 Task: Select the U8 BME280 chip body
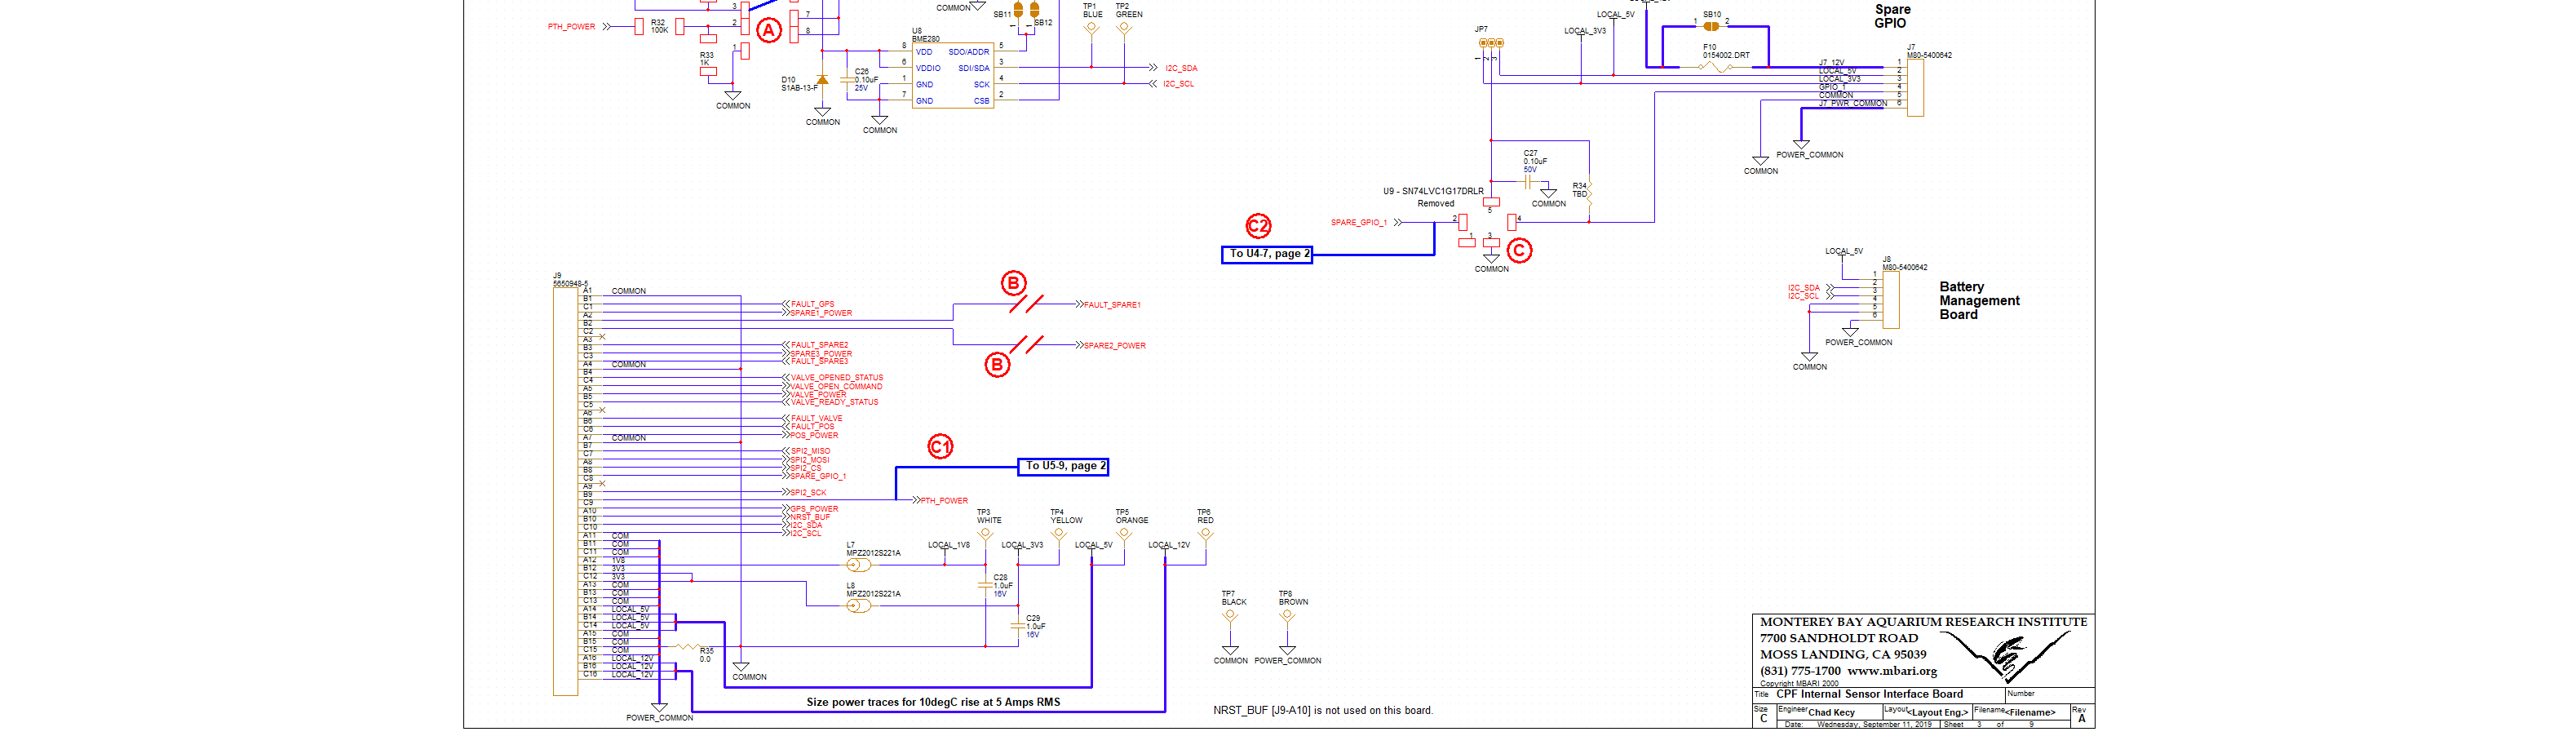952,76
